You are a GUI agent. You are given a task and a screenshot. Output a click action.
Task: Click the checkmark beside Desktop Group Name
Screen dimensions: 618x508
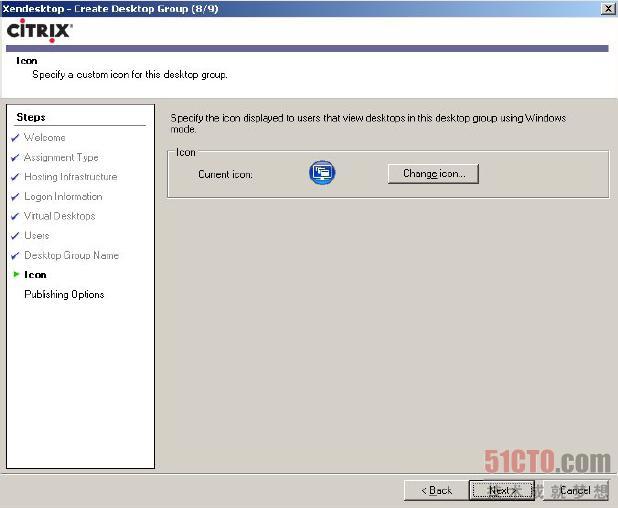[x=15, y=255]
